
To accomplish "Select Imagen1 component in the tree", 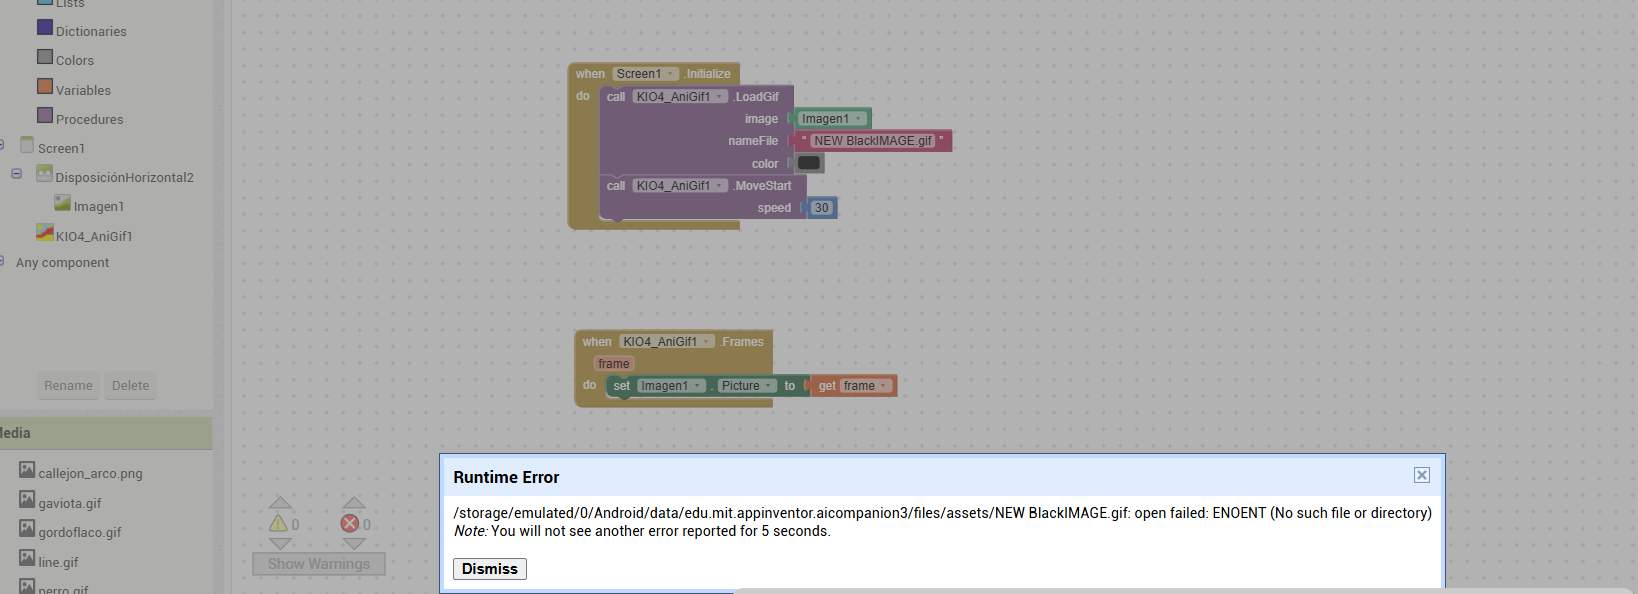I will [x=98, y=206].
